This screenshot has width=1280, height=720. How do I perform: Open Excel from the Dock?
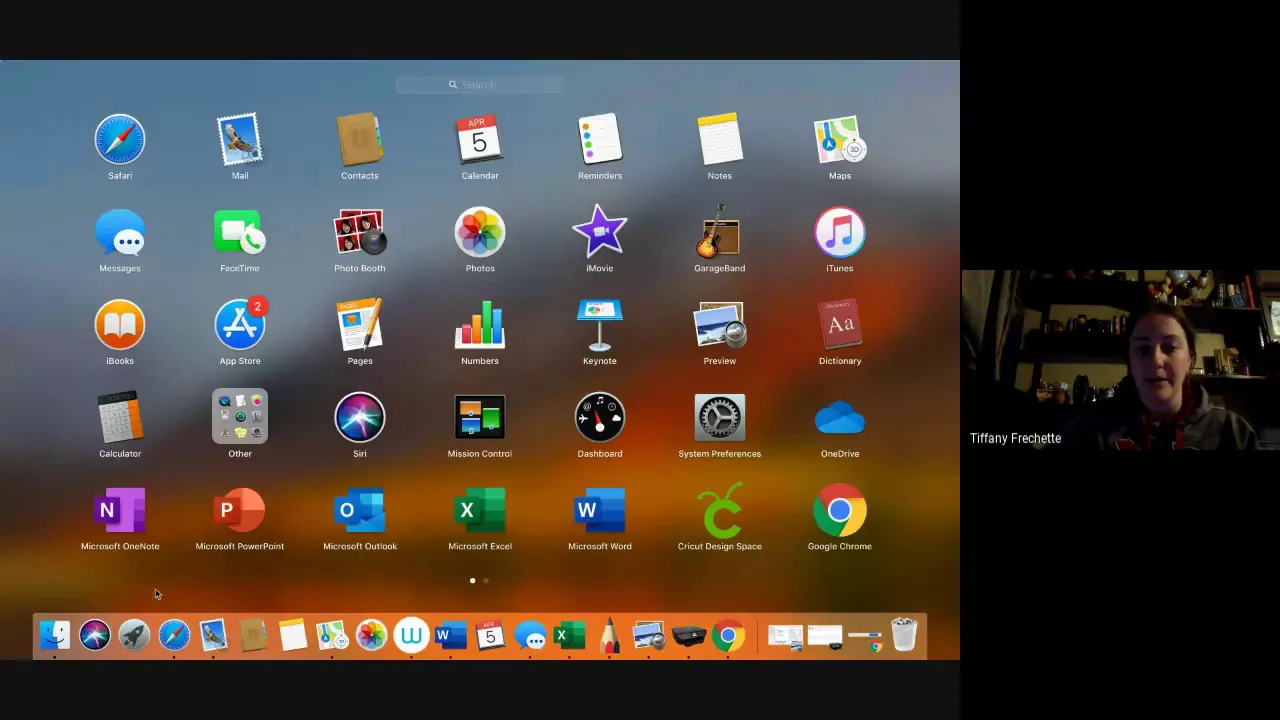pos(570,635)
